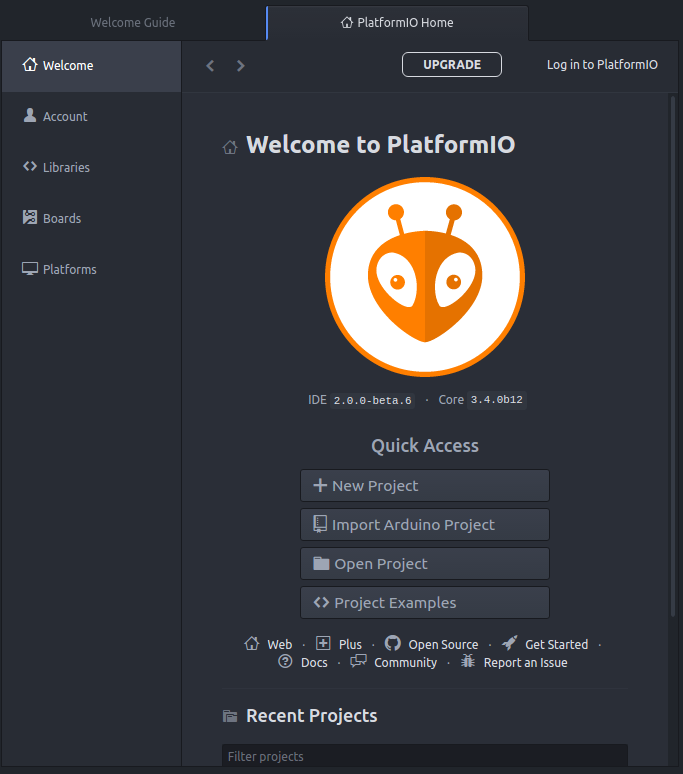Viewport: 683px width, 774px height.
Task: Click the home icon in PlatformIO Home tab
Action: 347,22
